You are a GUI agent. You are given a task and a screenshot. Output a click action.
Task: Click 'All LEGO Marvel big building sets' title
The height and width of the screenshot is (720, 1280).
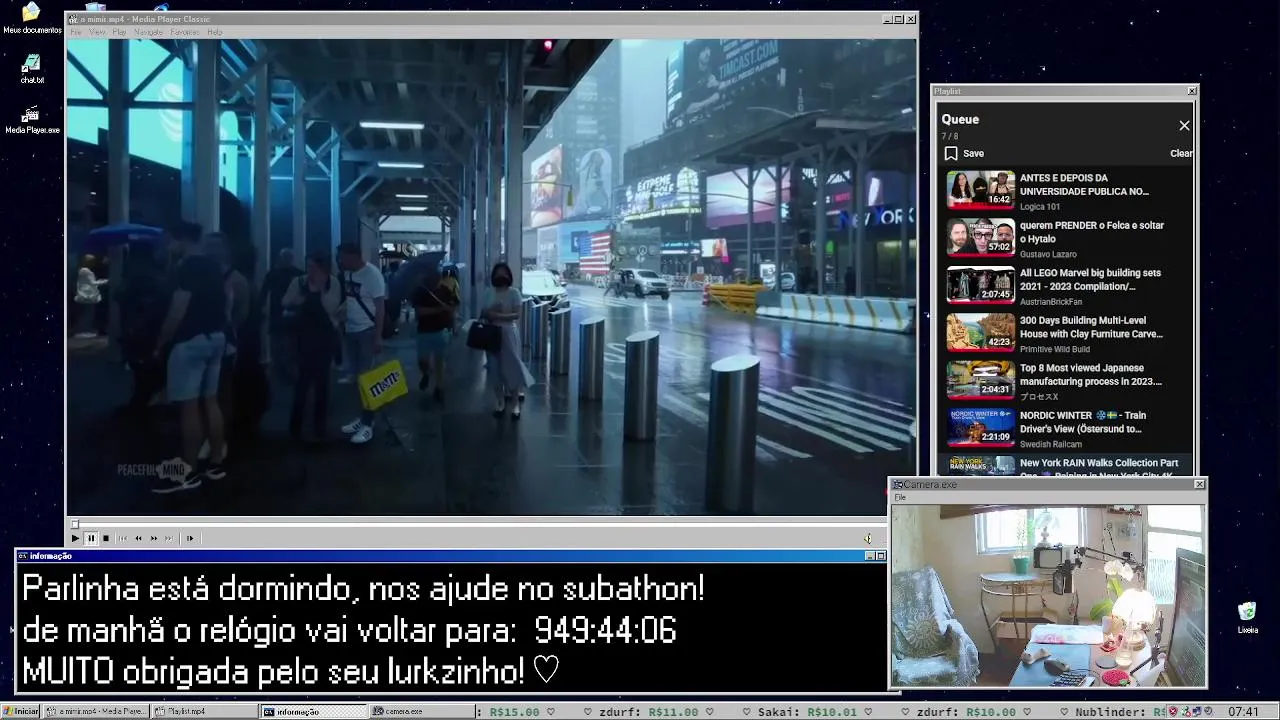(x=1090, y=279)
